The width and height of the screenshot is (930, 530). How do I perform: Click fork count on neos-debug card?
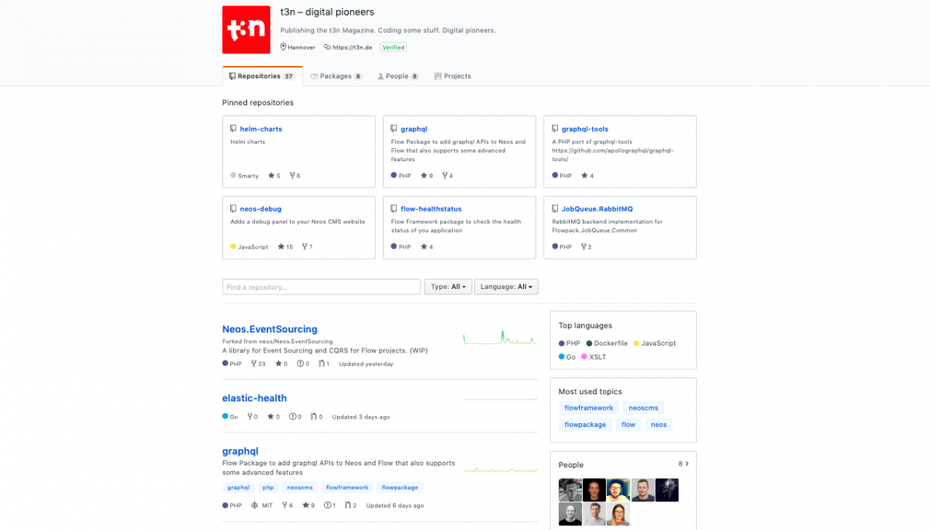click(307, 247)
